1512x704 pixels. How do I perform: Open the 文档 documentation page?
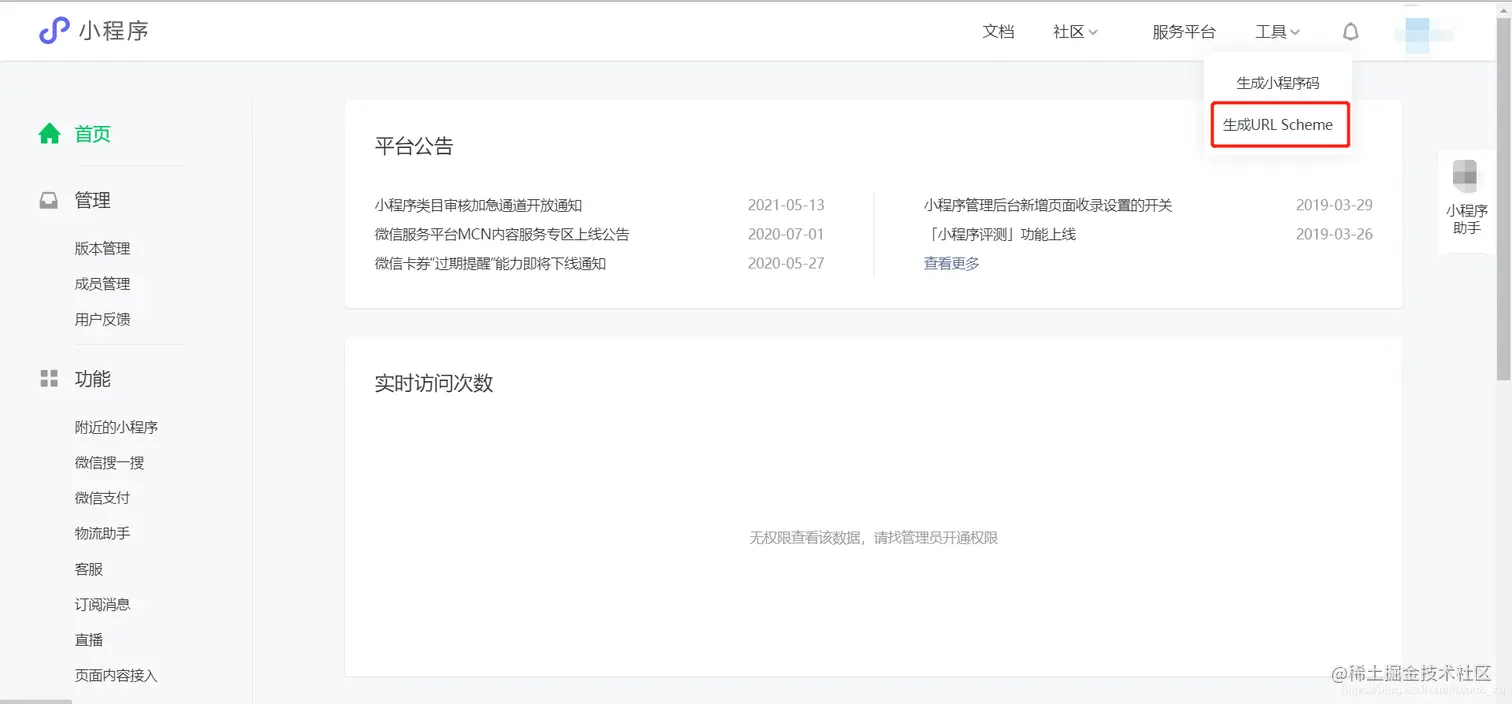[998, 31]
